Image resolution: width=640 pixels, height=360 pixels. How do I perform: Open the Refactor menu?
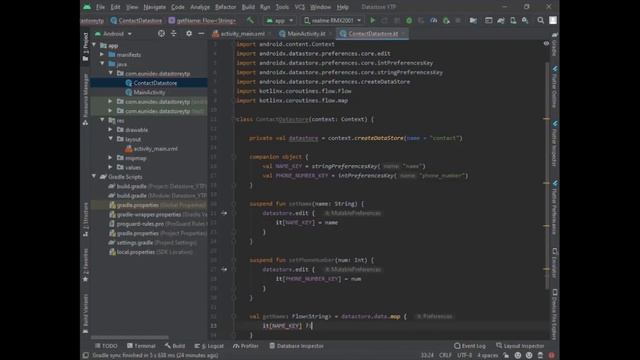pos(225,7)
